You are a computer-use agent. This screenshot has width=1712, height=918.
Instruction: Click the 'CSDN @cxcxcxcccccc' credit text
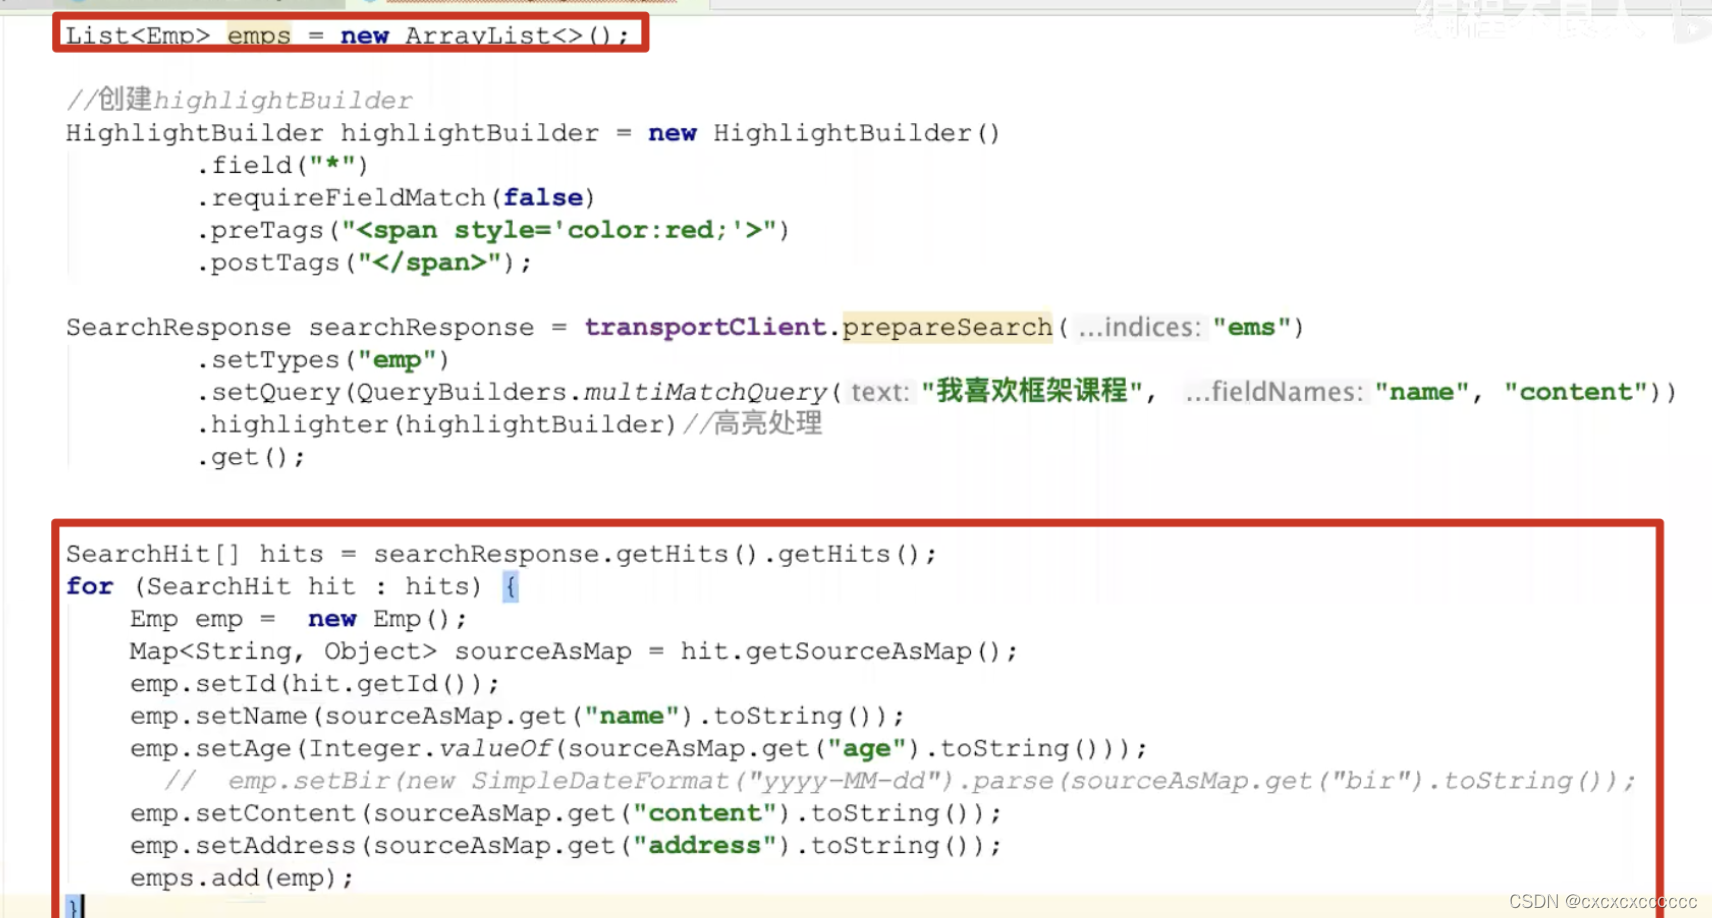pyautogui.click(x=1603, y=902)
